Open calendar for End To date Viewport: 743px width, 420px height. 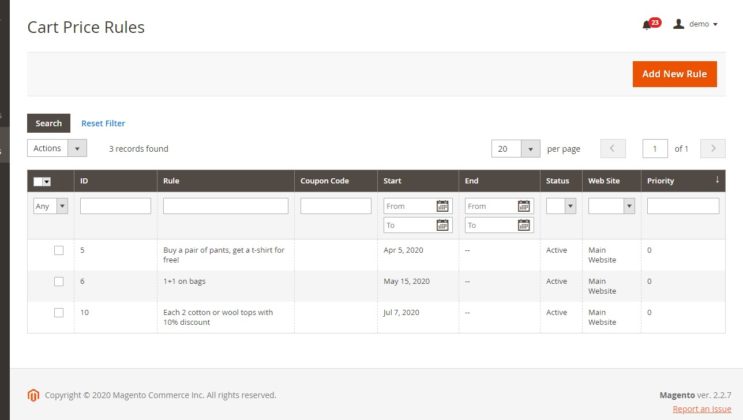(x=524, y=225)
